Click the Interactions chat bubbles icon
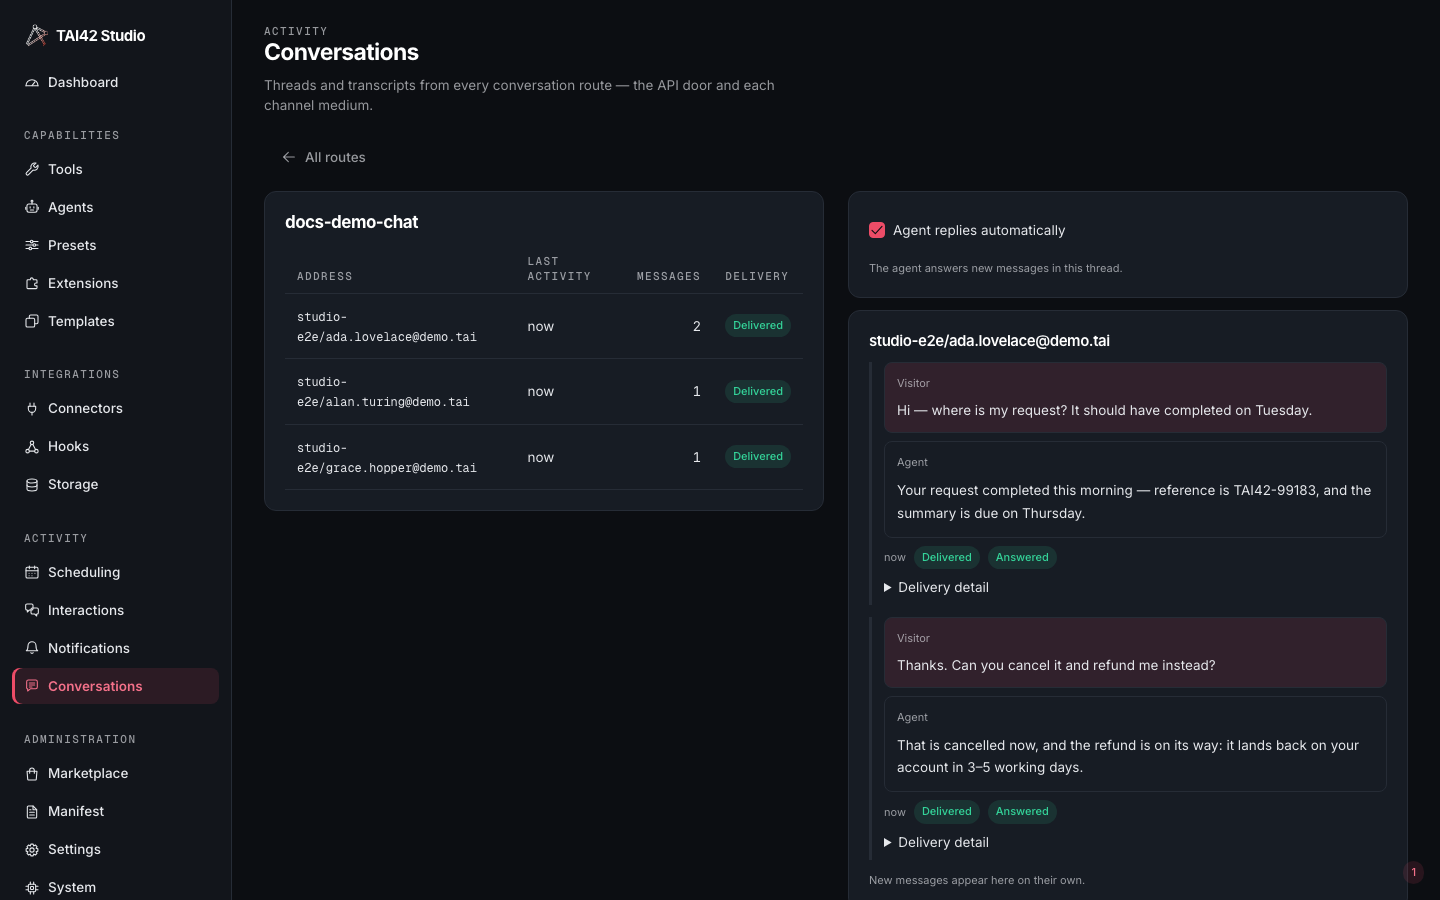 coord(32,611)
